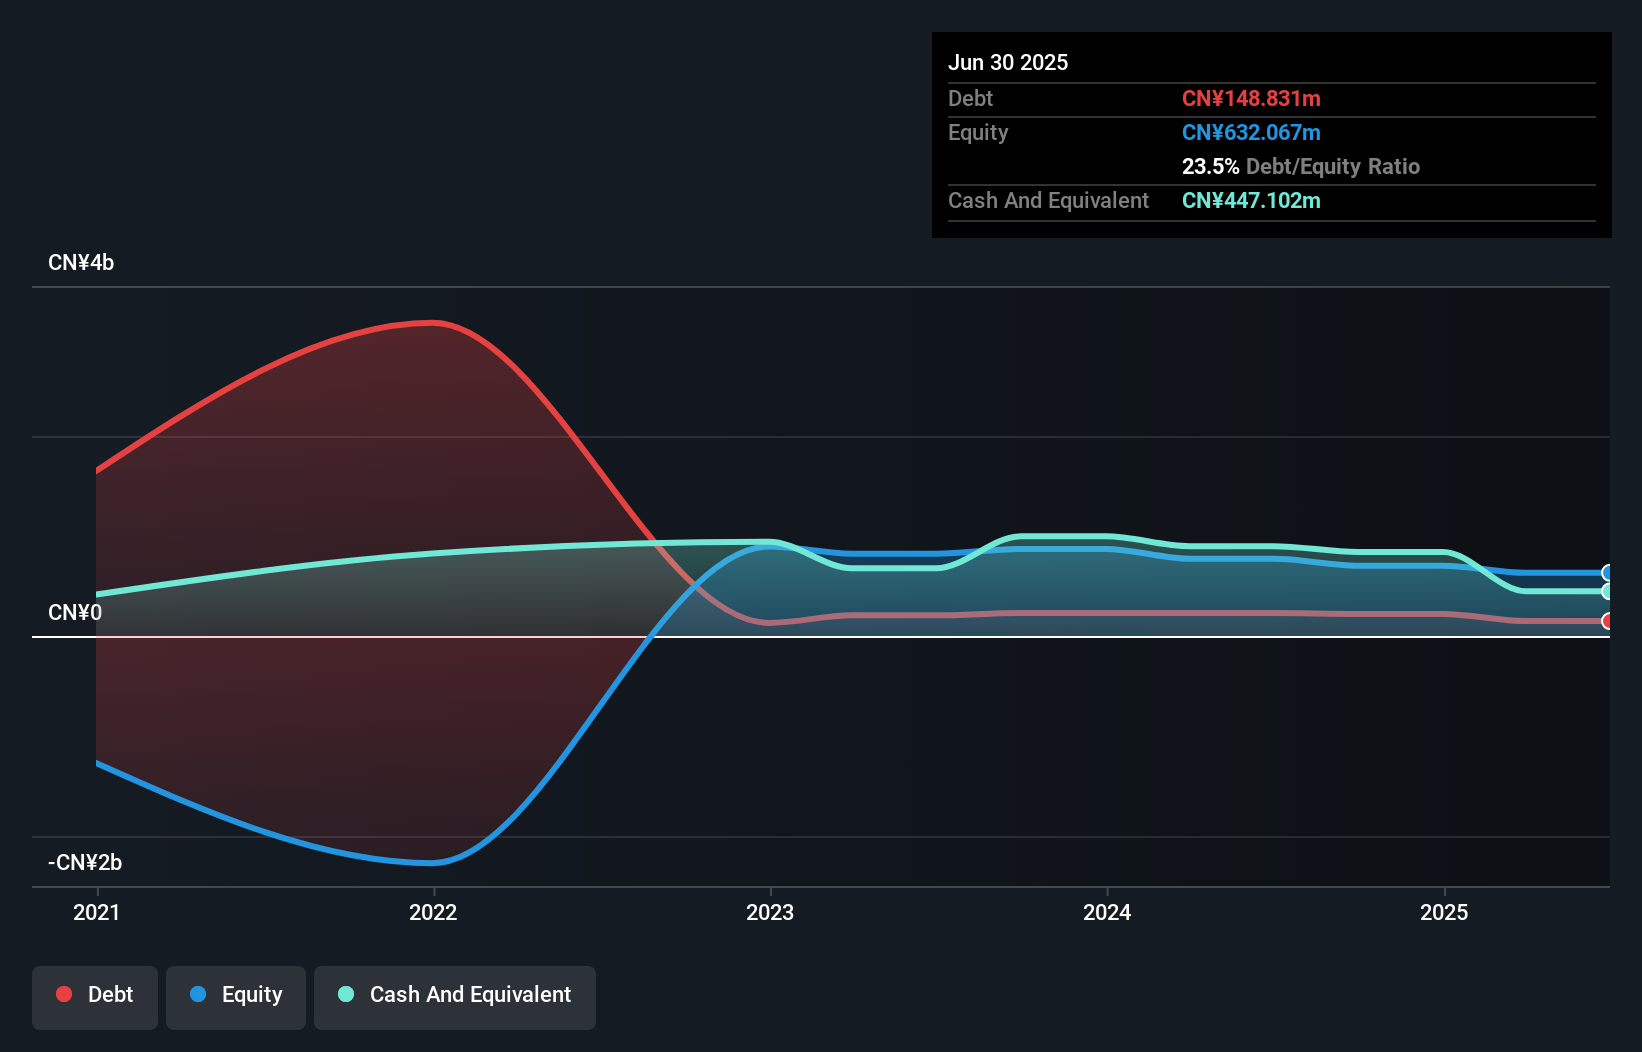Screen dimensions: 1642x1052
Task: Select the 2025 year label on axis
Action: coord(1446,912)
